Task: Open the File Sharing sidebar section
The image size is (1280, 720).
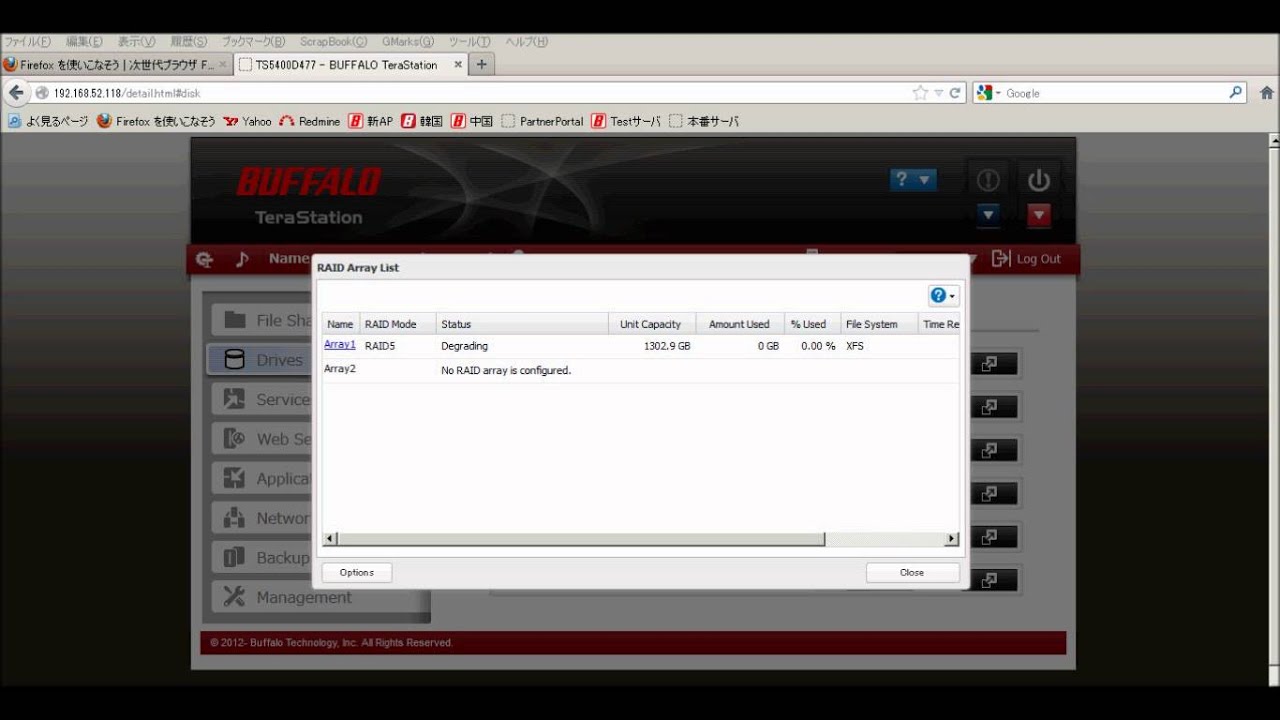Action: click(262, 320)
